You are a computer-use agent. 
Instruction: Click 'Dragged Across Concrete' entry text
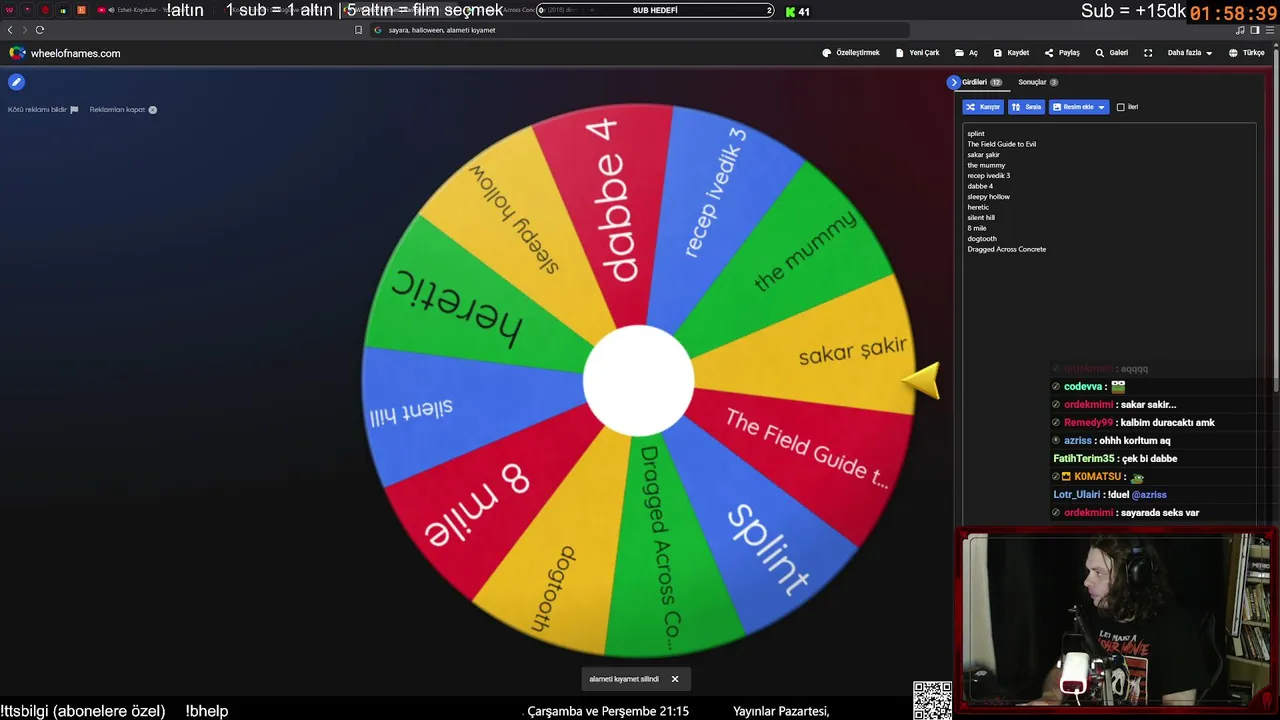(x=1007, y=249)
